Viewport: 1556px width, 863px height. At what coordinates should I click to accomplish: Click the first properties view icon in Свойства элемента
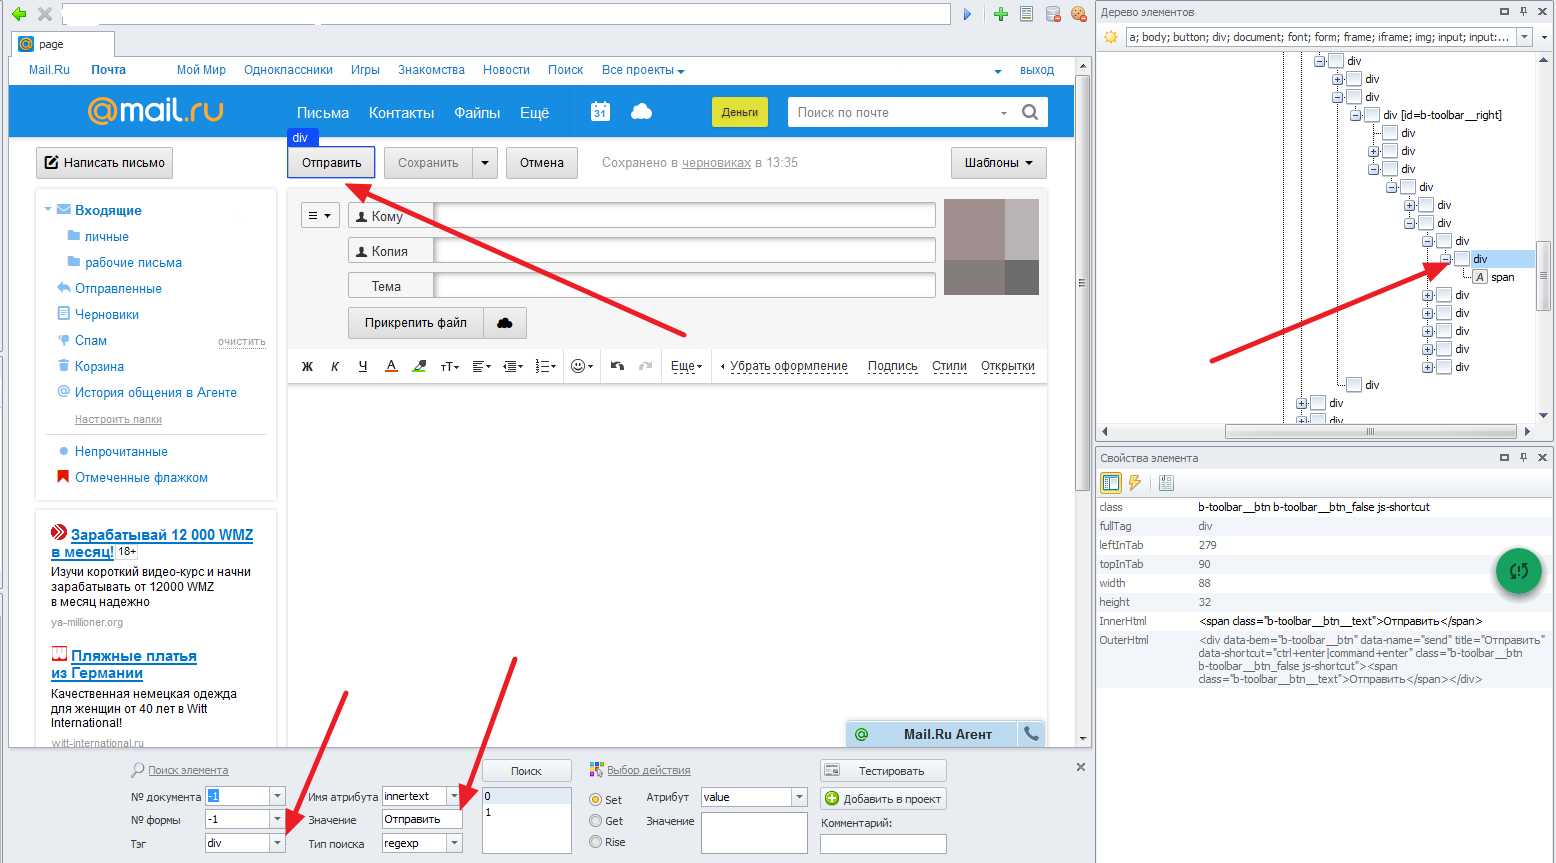click(x=1110, y=483)
